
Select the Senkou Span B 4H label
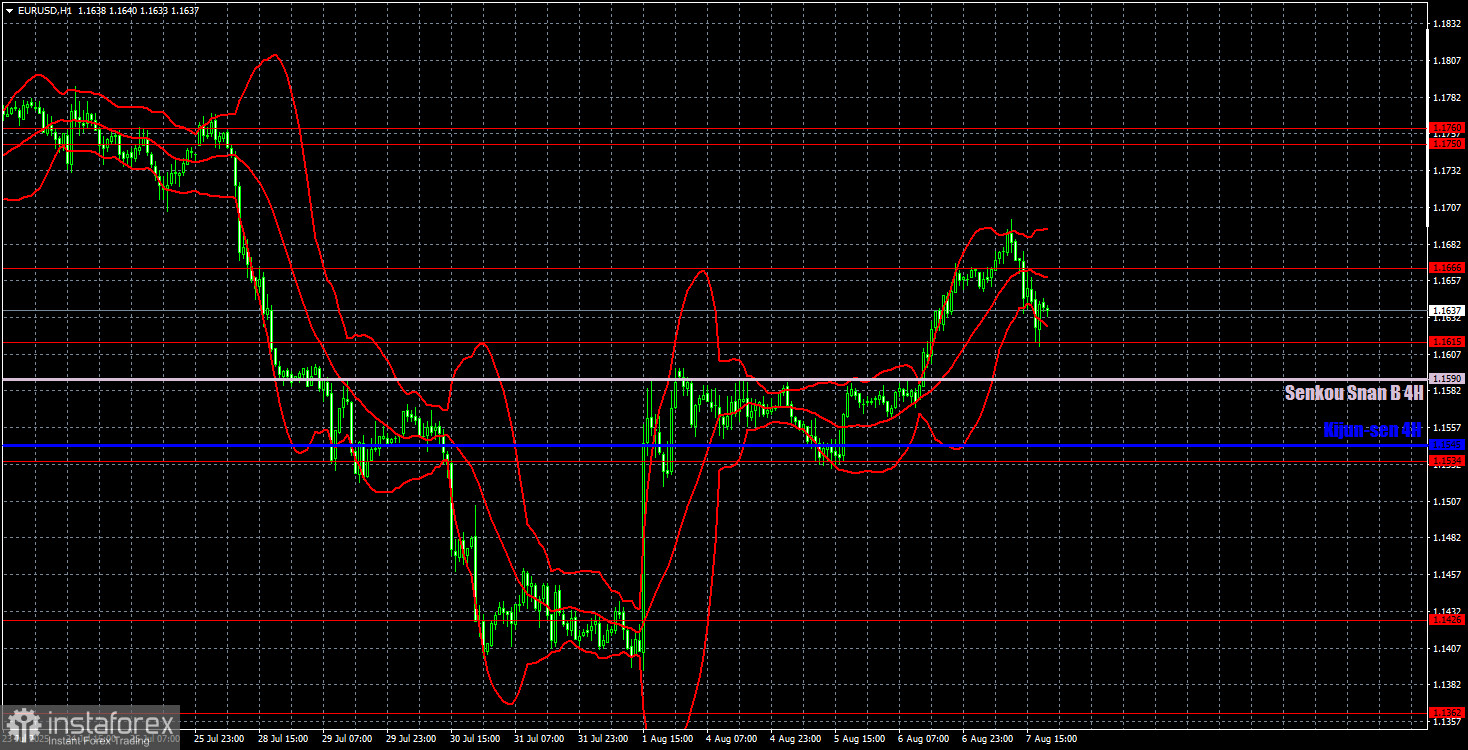(x=1353, y=393)
